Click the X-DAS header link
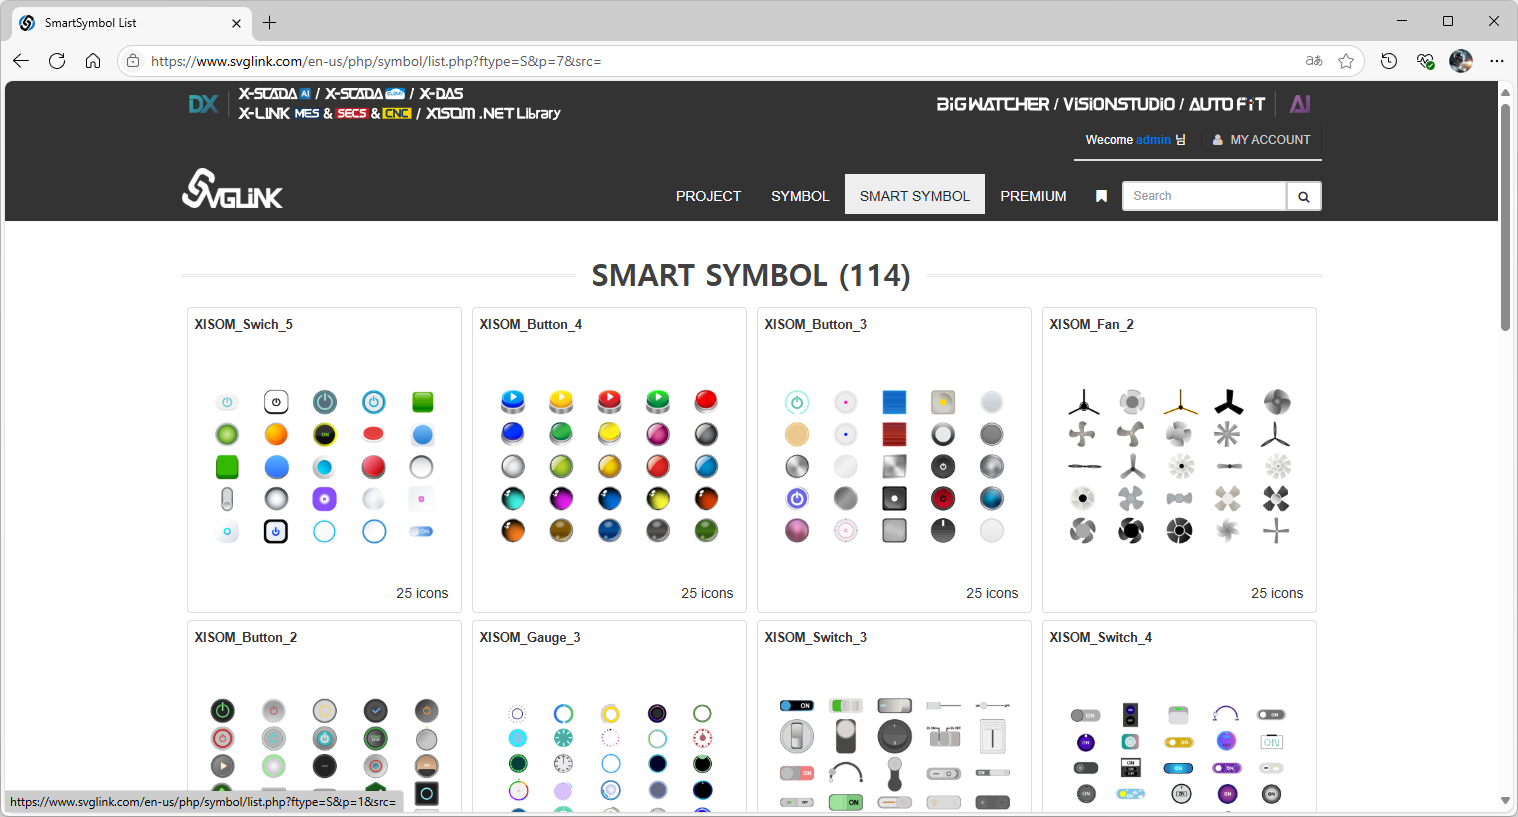 [x=441, y=93]
